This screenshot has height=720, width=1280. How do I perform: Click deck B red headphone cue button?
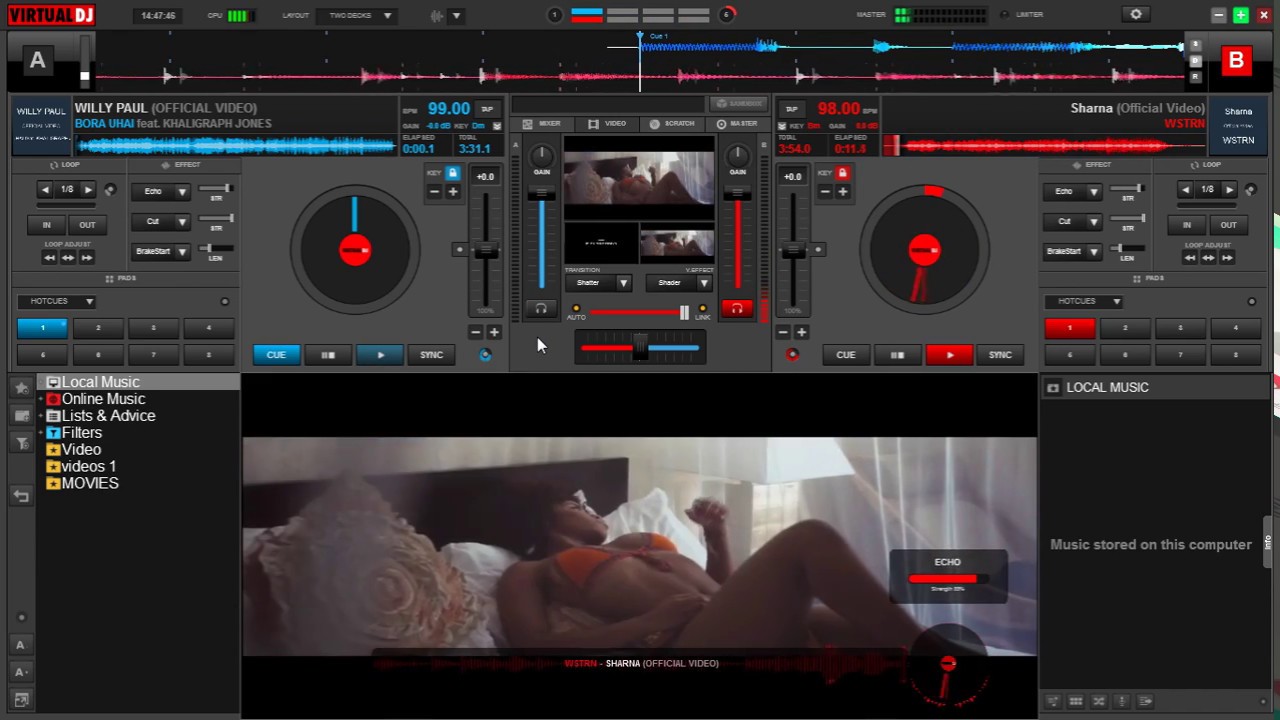(736, 309)
